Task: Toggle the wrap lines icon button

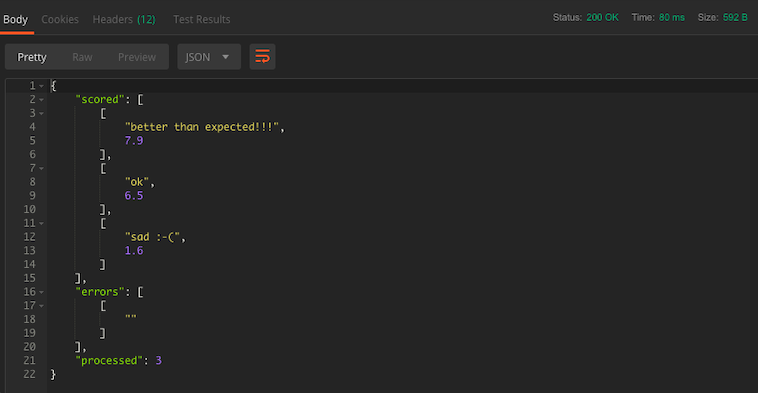Action: (x=262, y=57)
